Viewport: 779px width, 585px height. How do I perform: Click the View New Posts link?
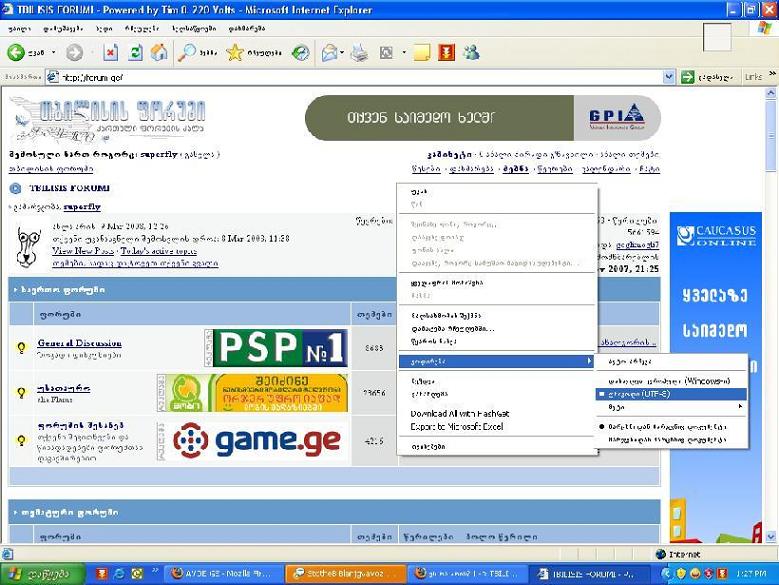pyautogui.click(x=83, y=251)
